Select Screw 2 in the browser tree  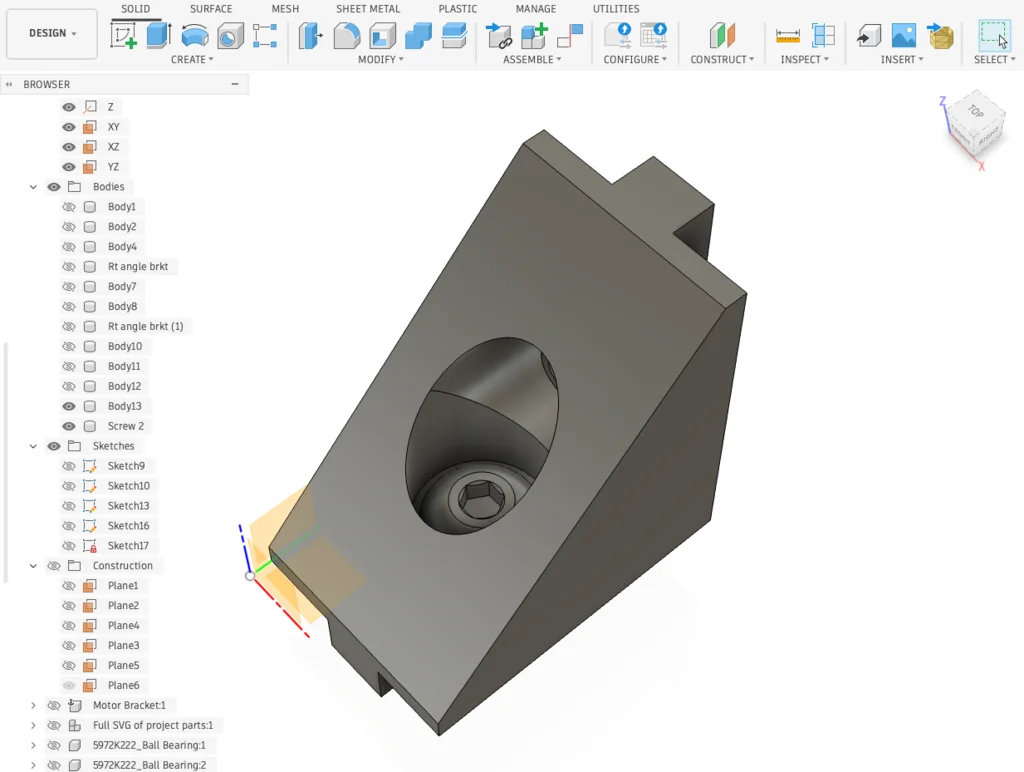pyautogui.click(x=125, y=426)
